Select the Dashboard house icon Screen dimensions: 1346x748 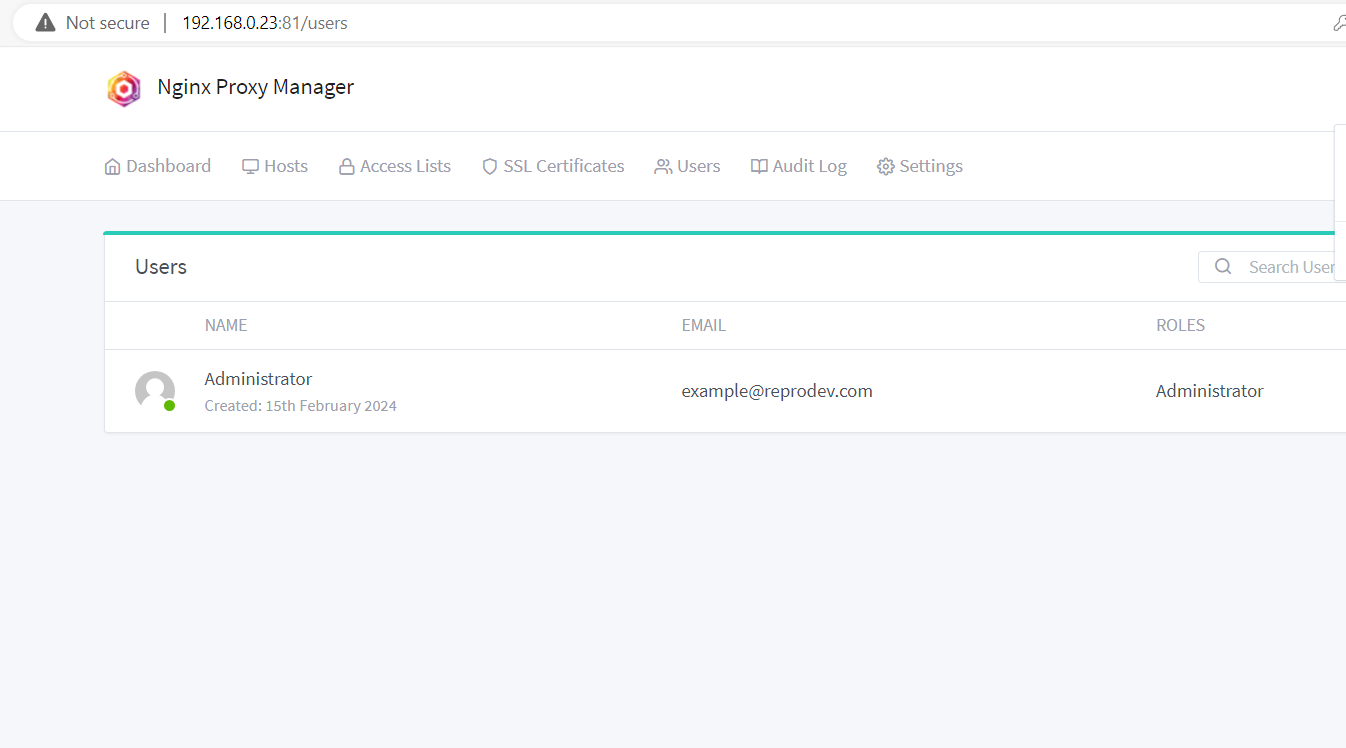point(112,165)
